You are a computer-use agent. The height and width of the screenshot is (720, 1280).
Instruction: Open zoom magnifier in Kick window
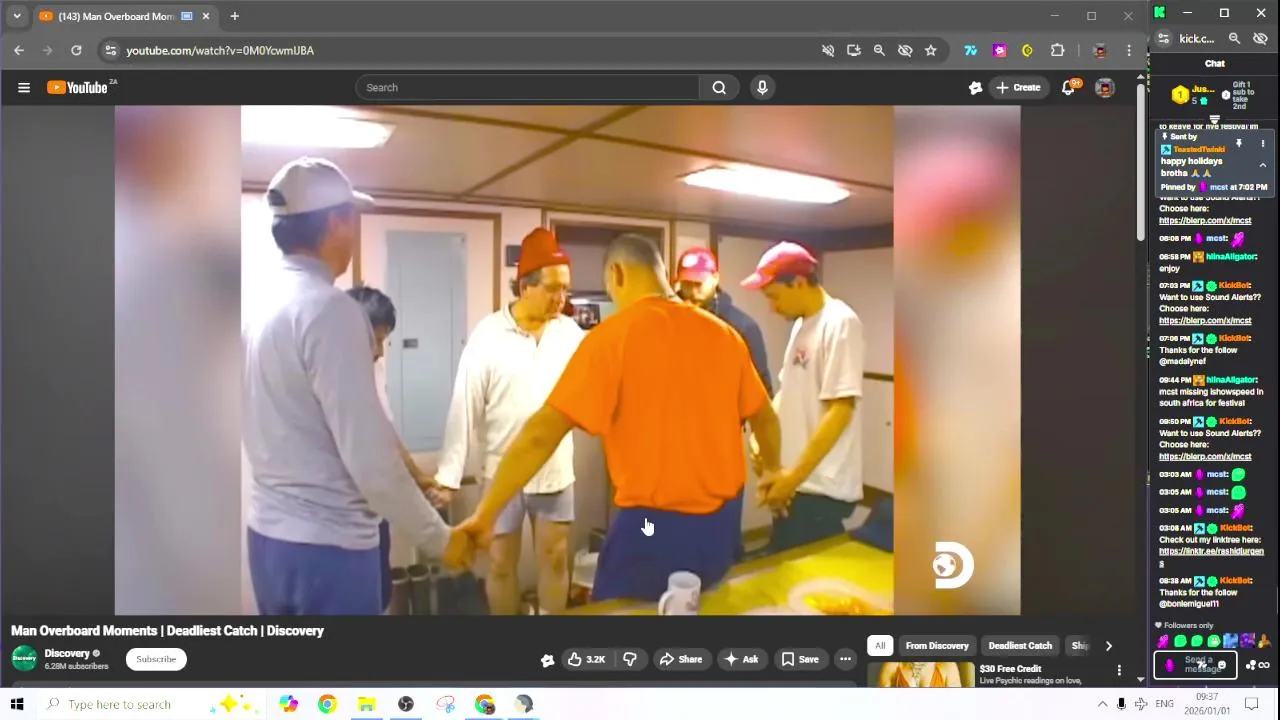1234,39
